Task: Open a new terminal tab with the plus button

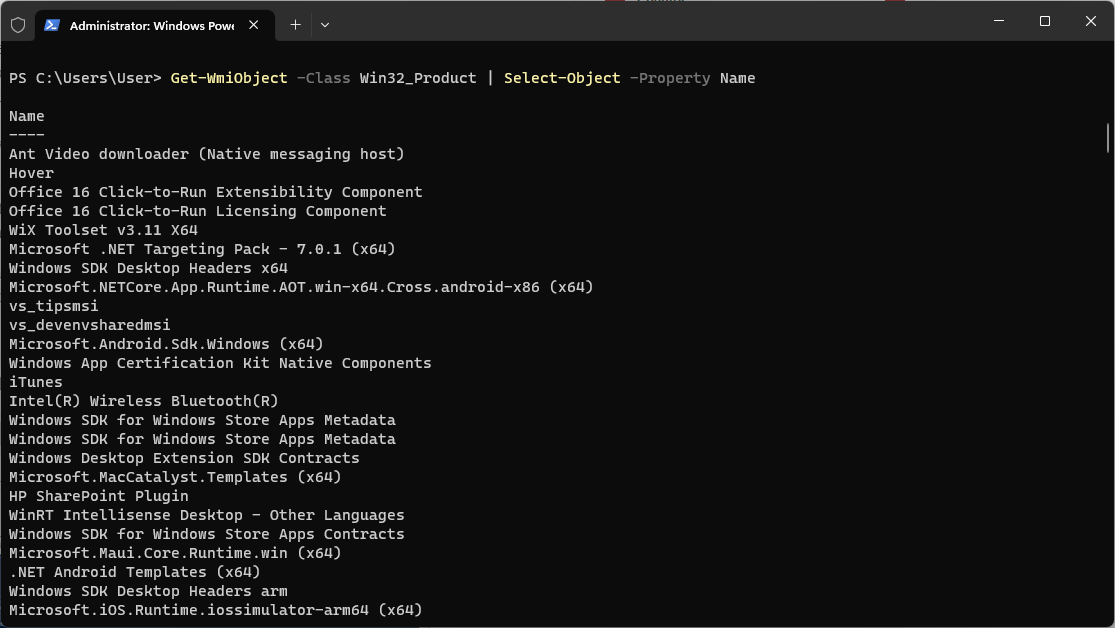Action: [x=295, y=25]
